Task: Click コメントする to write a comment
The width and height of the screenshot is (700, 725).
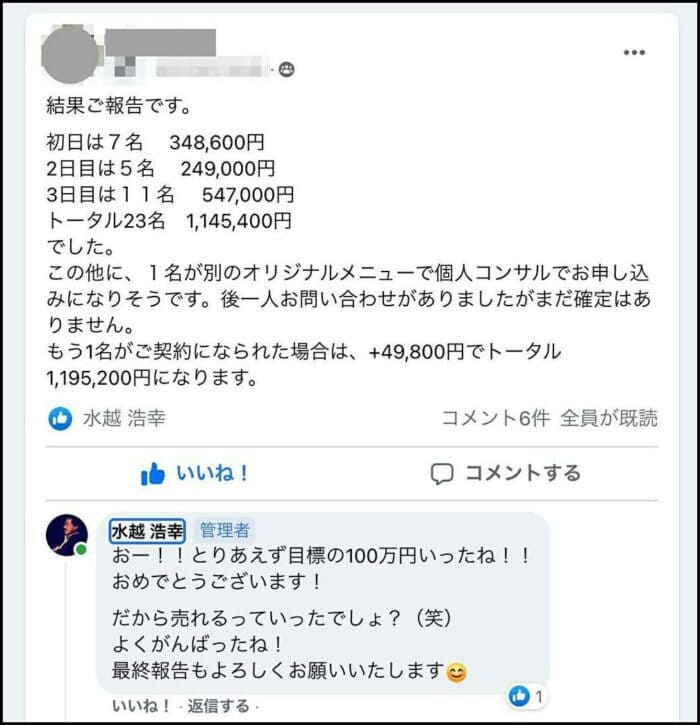Action: [505, 474]
